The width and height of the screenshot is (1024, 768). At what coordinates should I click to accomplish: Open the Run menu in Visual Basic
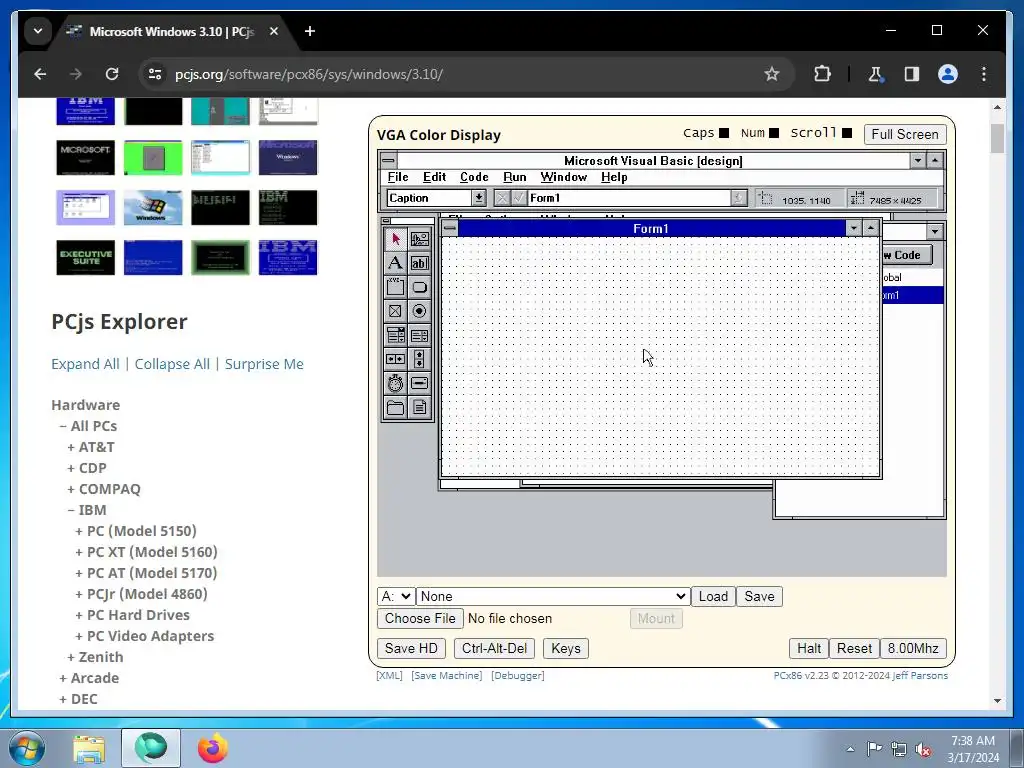[x=515, y=177]
